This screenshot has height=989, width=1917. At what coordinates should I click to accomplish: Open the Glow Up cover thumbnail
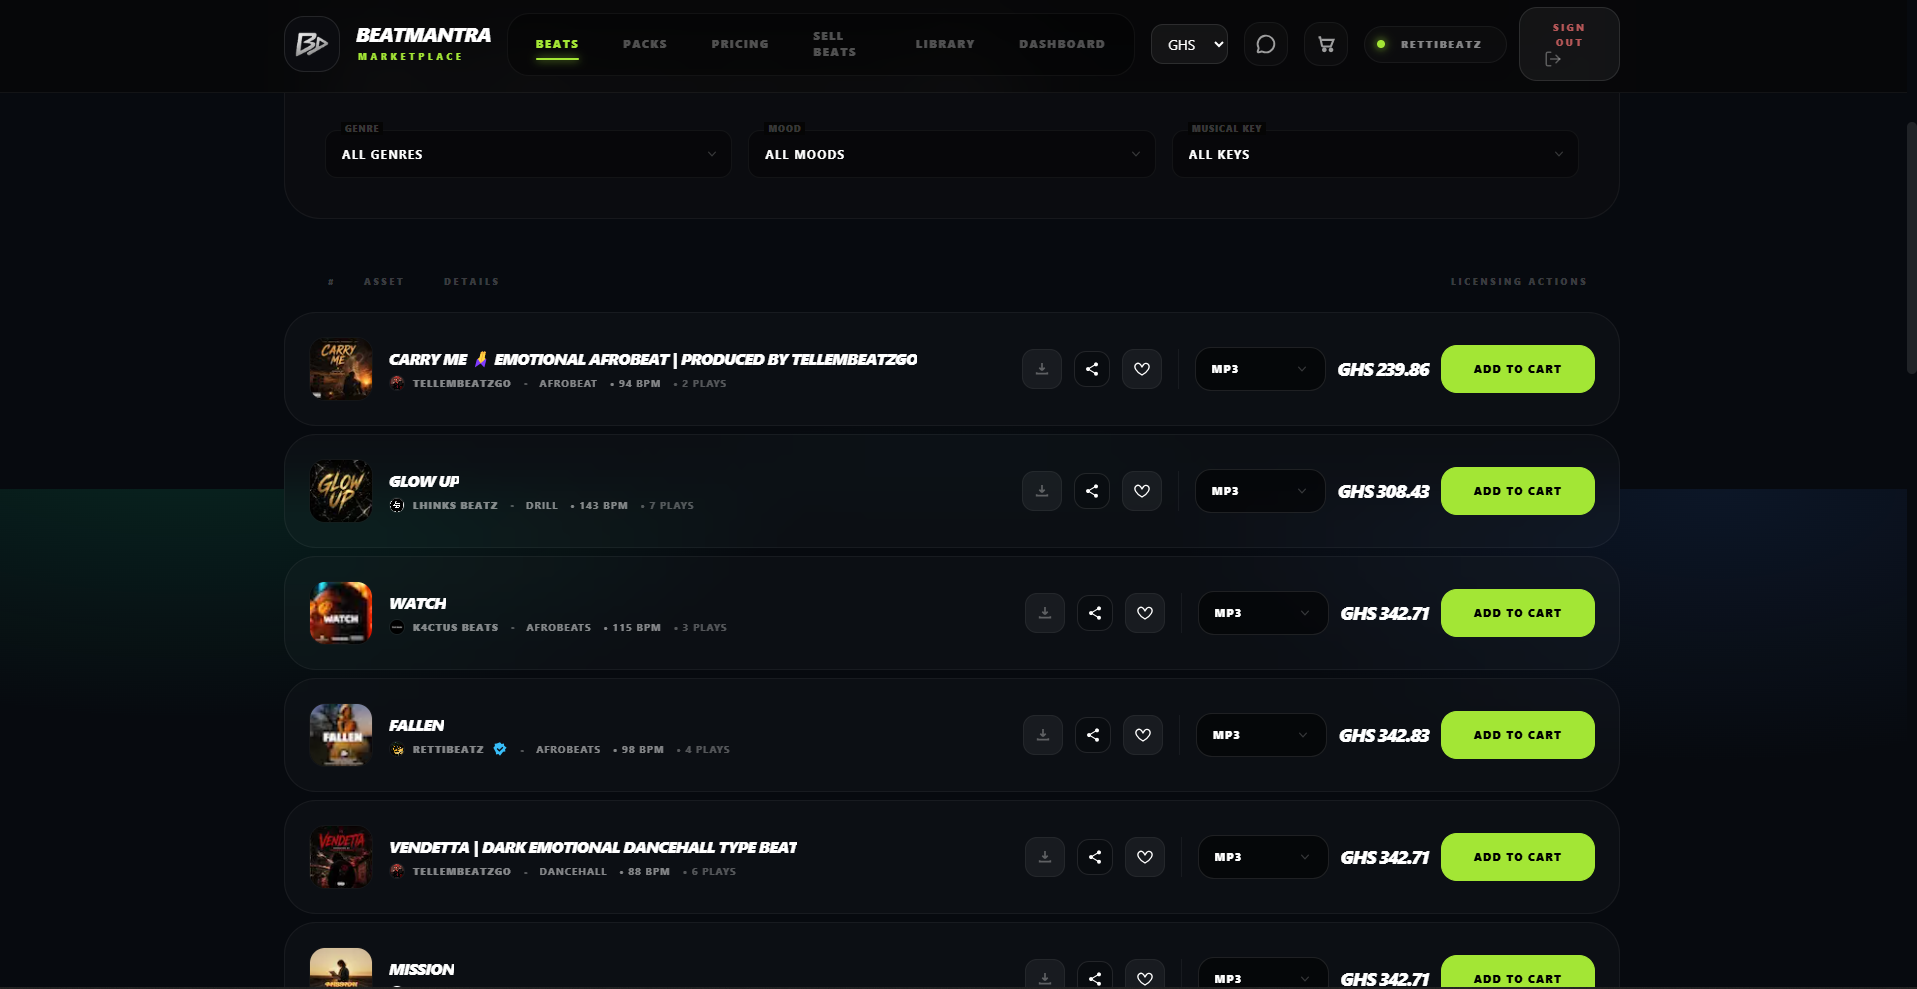coord(341,491)
